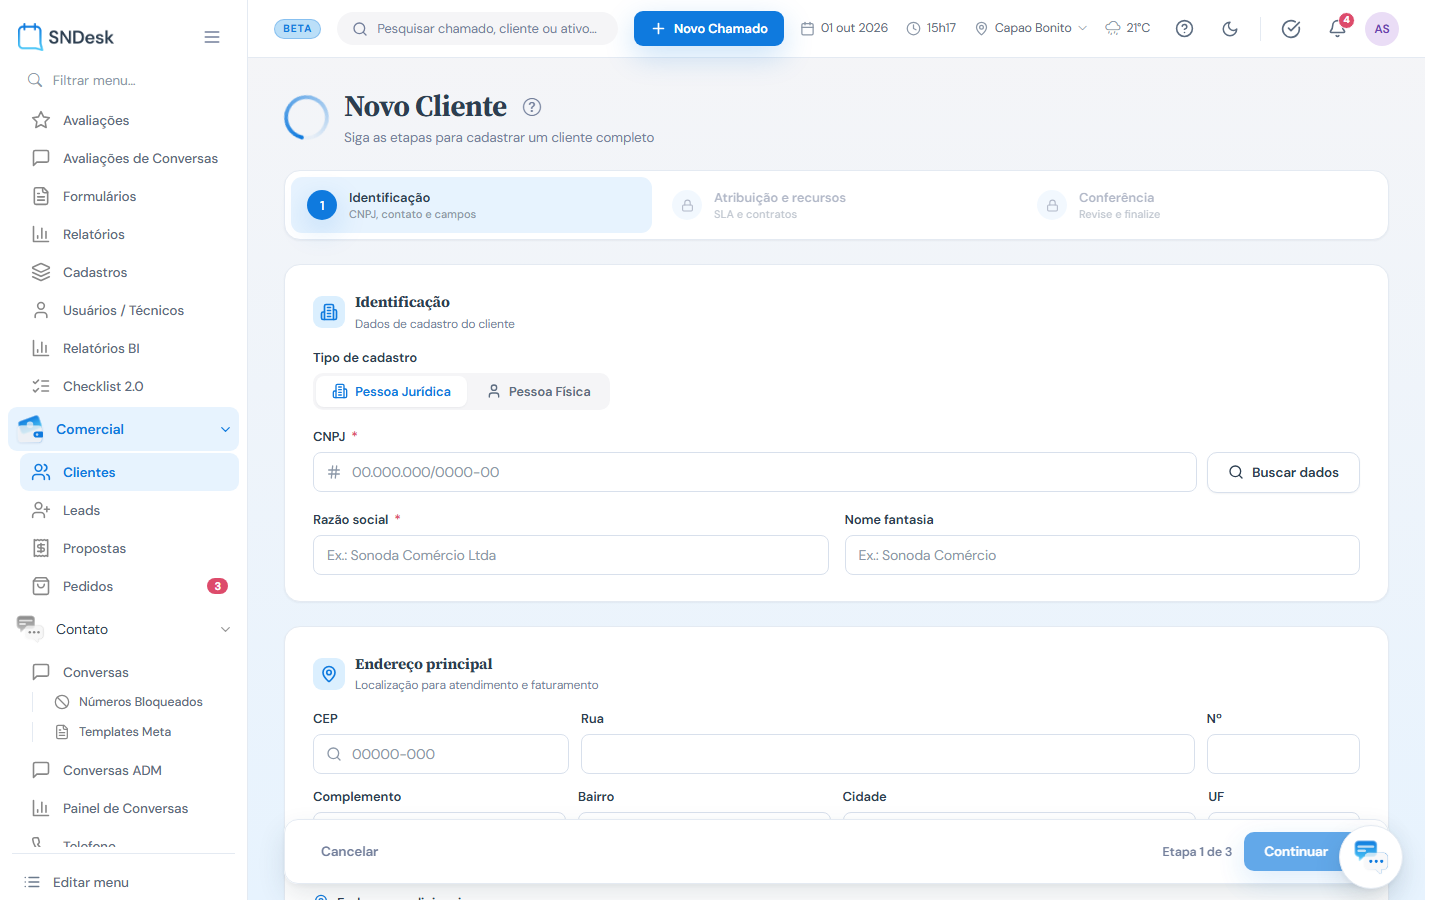Open the help question-mark icon in top bar
Image resolution: width=1440 pixels, height=900 pixels.
(1184, 29)
